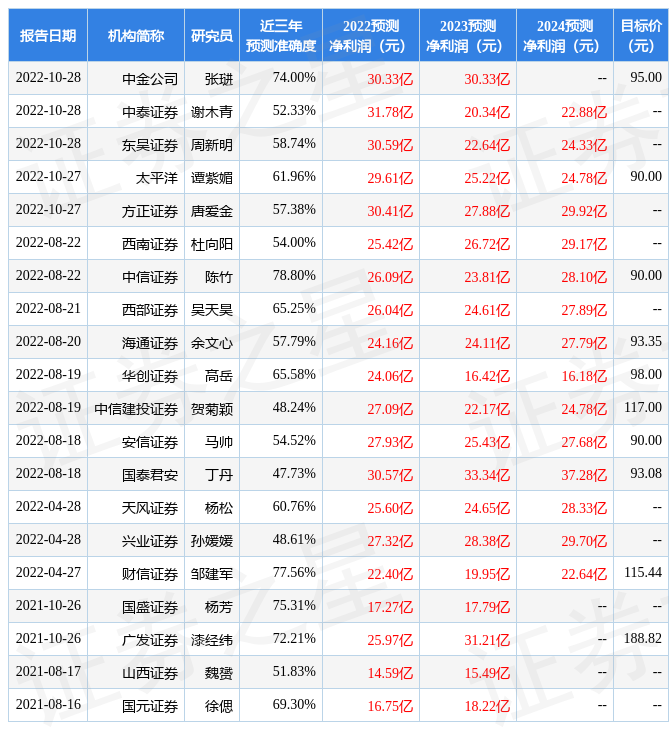Click 2024 forecast 22.88亿

tap(584, 112)
